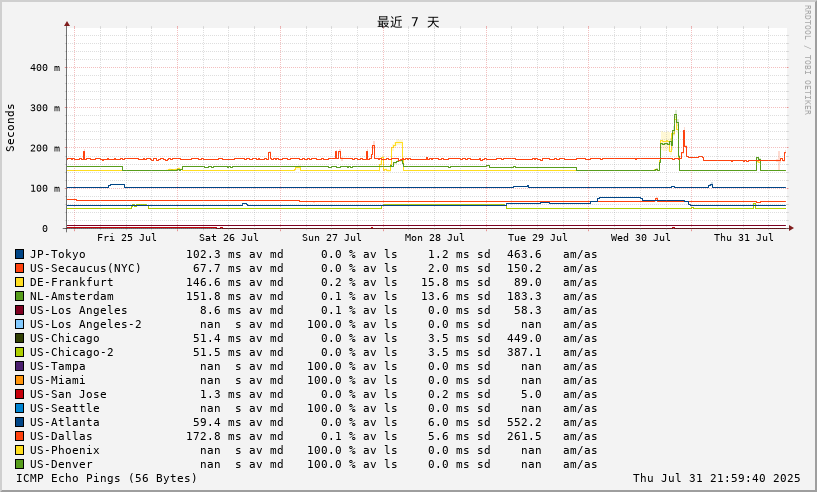Click the US-Denver green swatch

click(19, 464)
